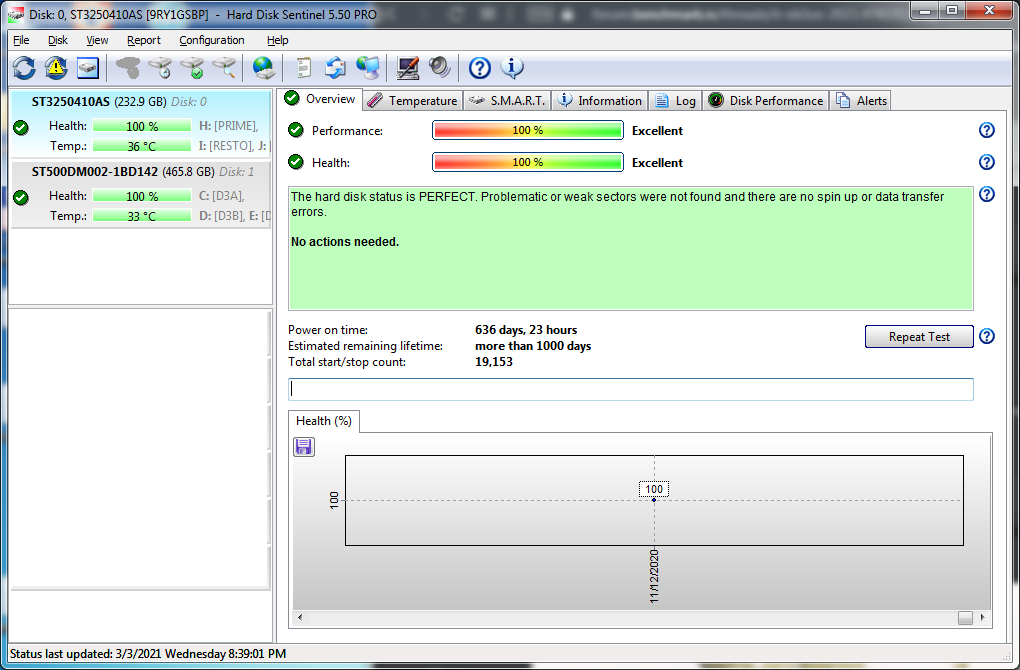Click the speaker sound toolbar icon
Image resolution: width=1020 pixels, height=670 pixels.
pyautogui.click(x=440, y=68)
